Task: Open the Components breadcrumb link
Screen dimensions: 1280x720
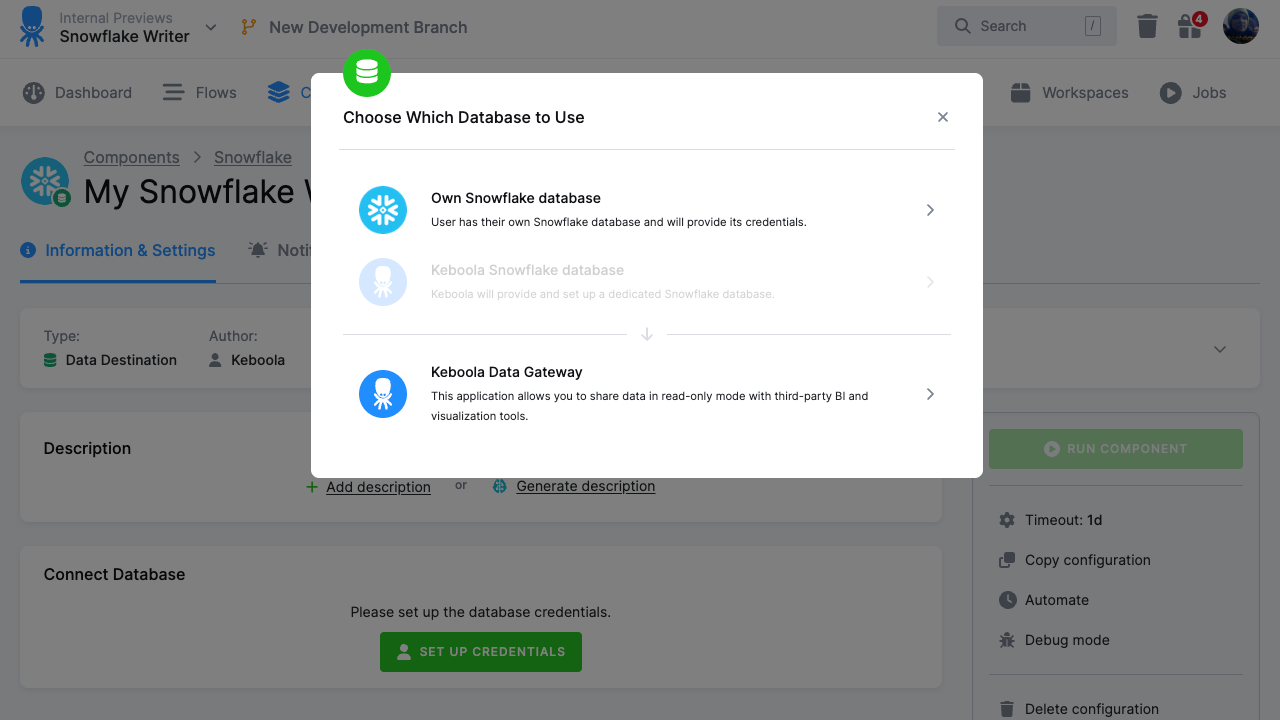Action: coord(131,157)
